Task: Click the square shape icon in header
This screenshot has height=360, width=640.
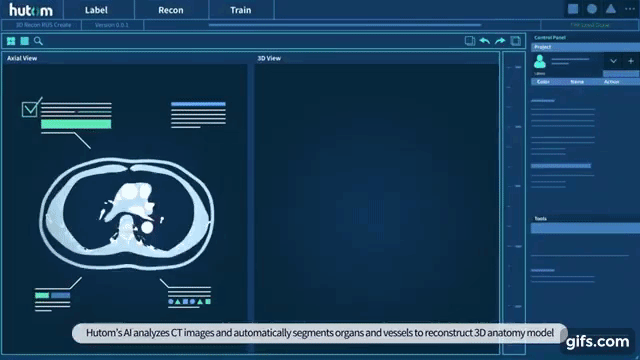Action: [x=573, y=9]
